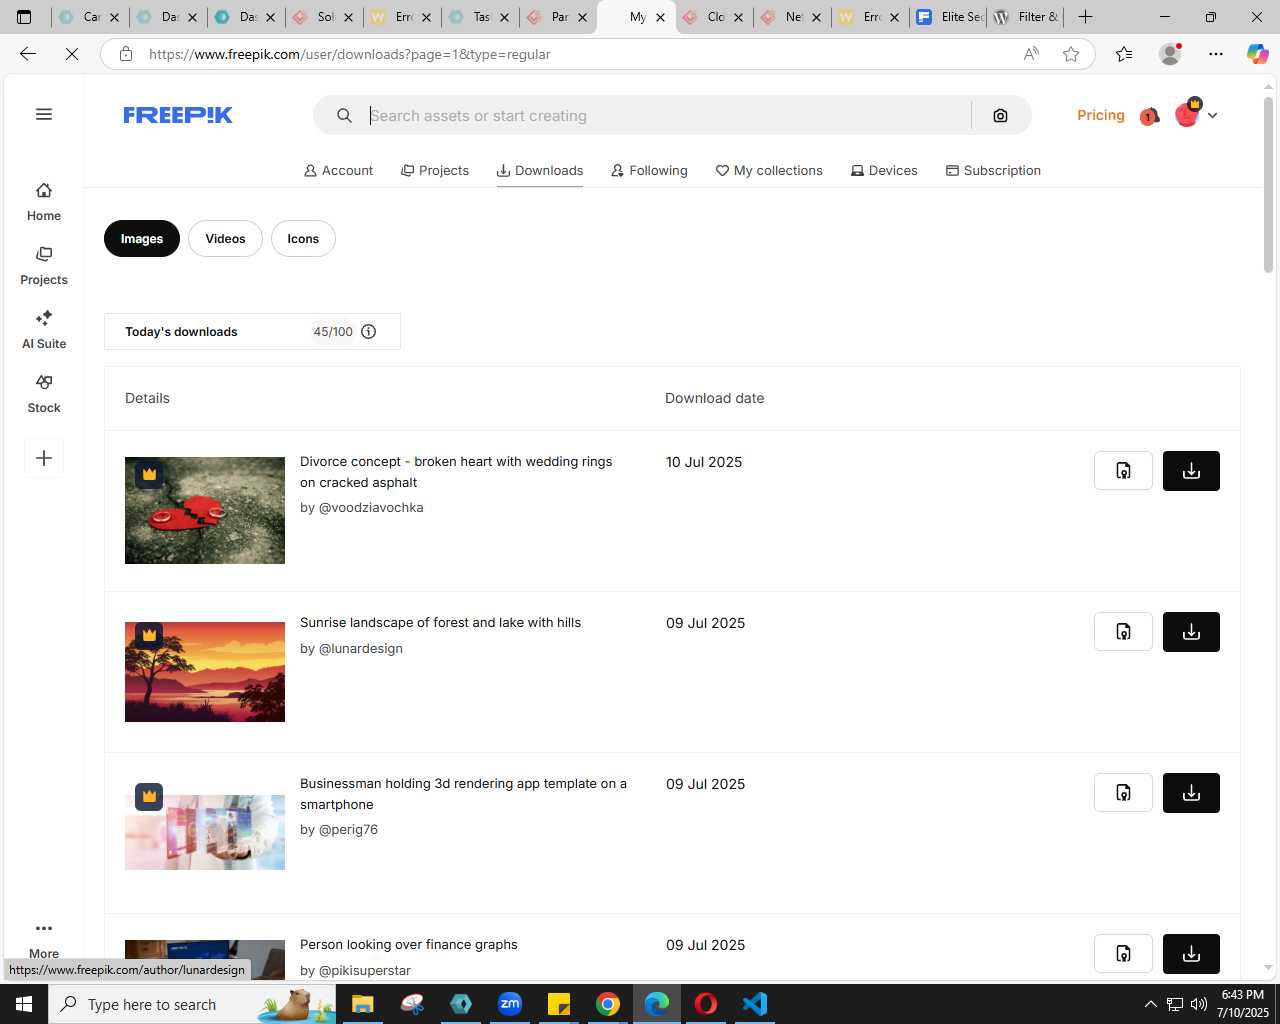Select the Downloads tab
Viewport: 1280px width, 1024px height.
tap(540, 171)
